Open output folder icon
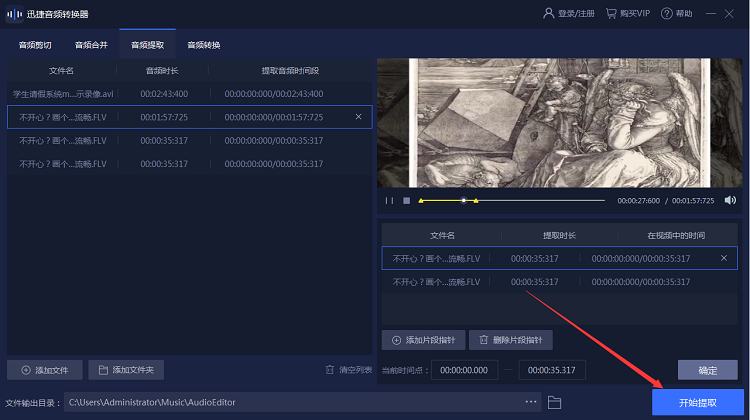The height and width of the screenshot is (420, 750). coord(554,402)
